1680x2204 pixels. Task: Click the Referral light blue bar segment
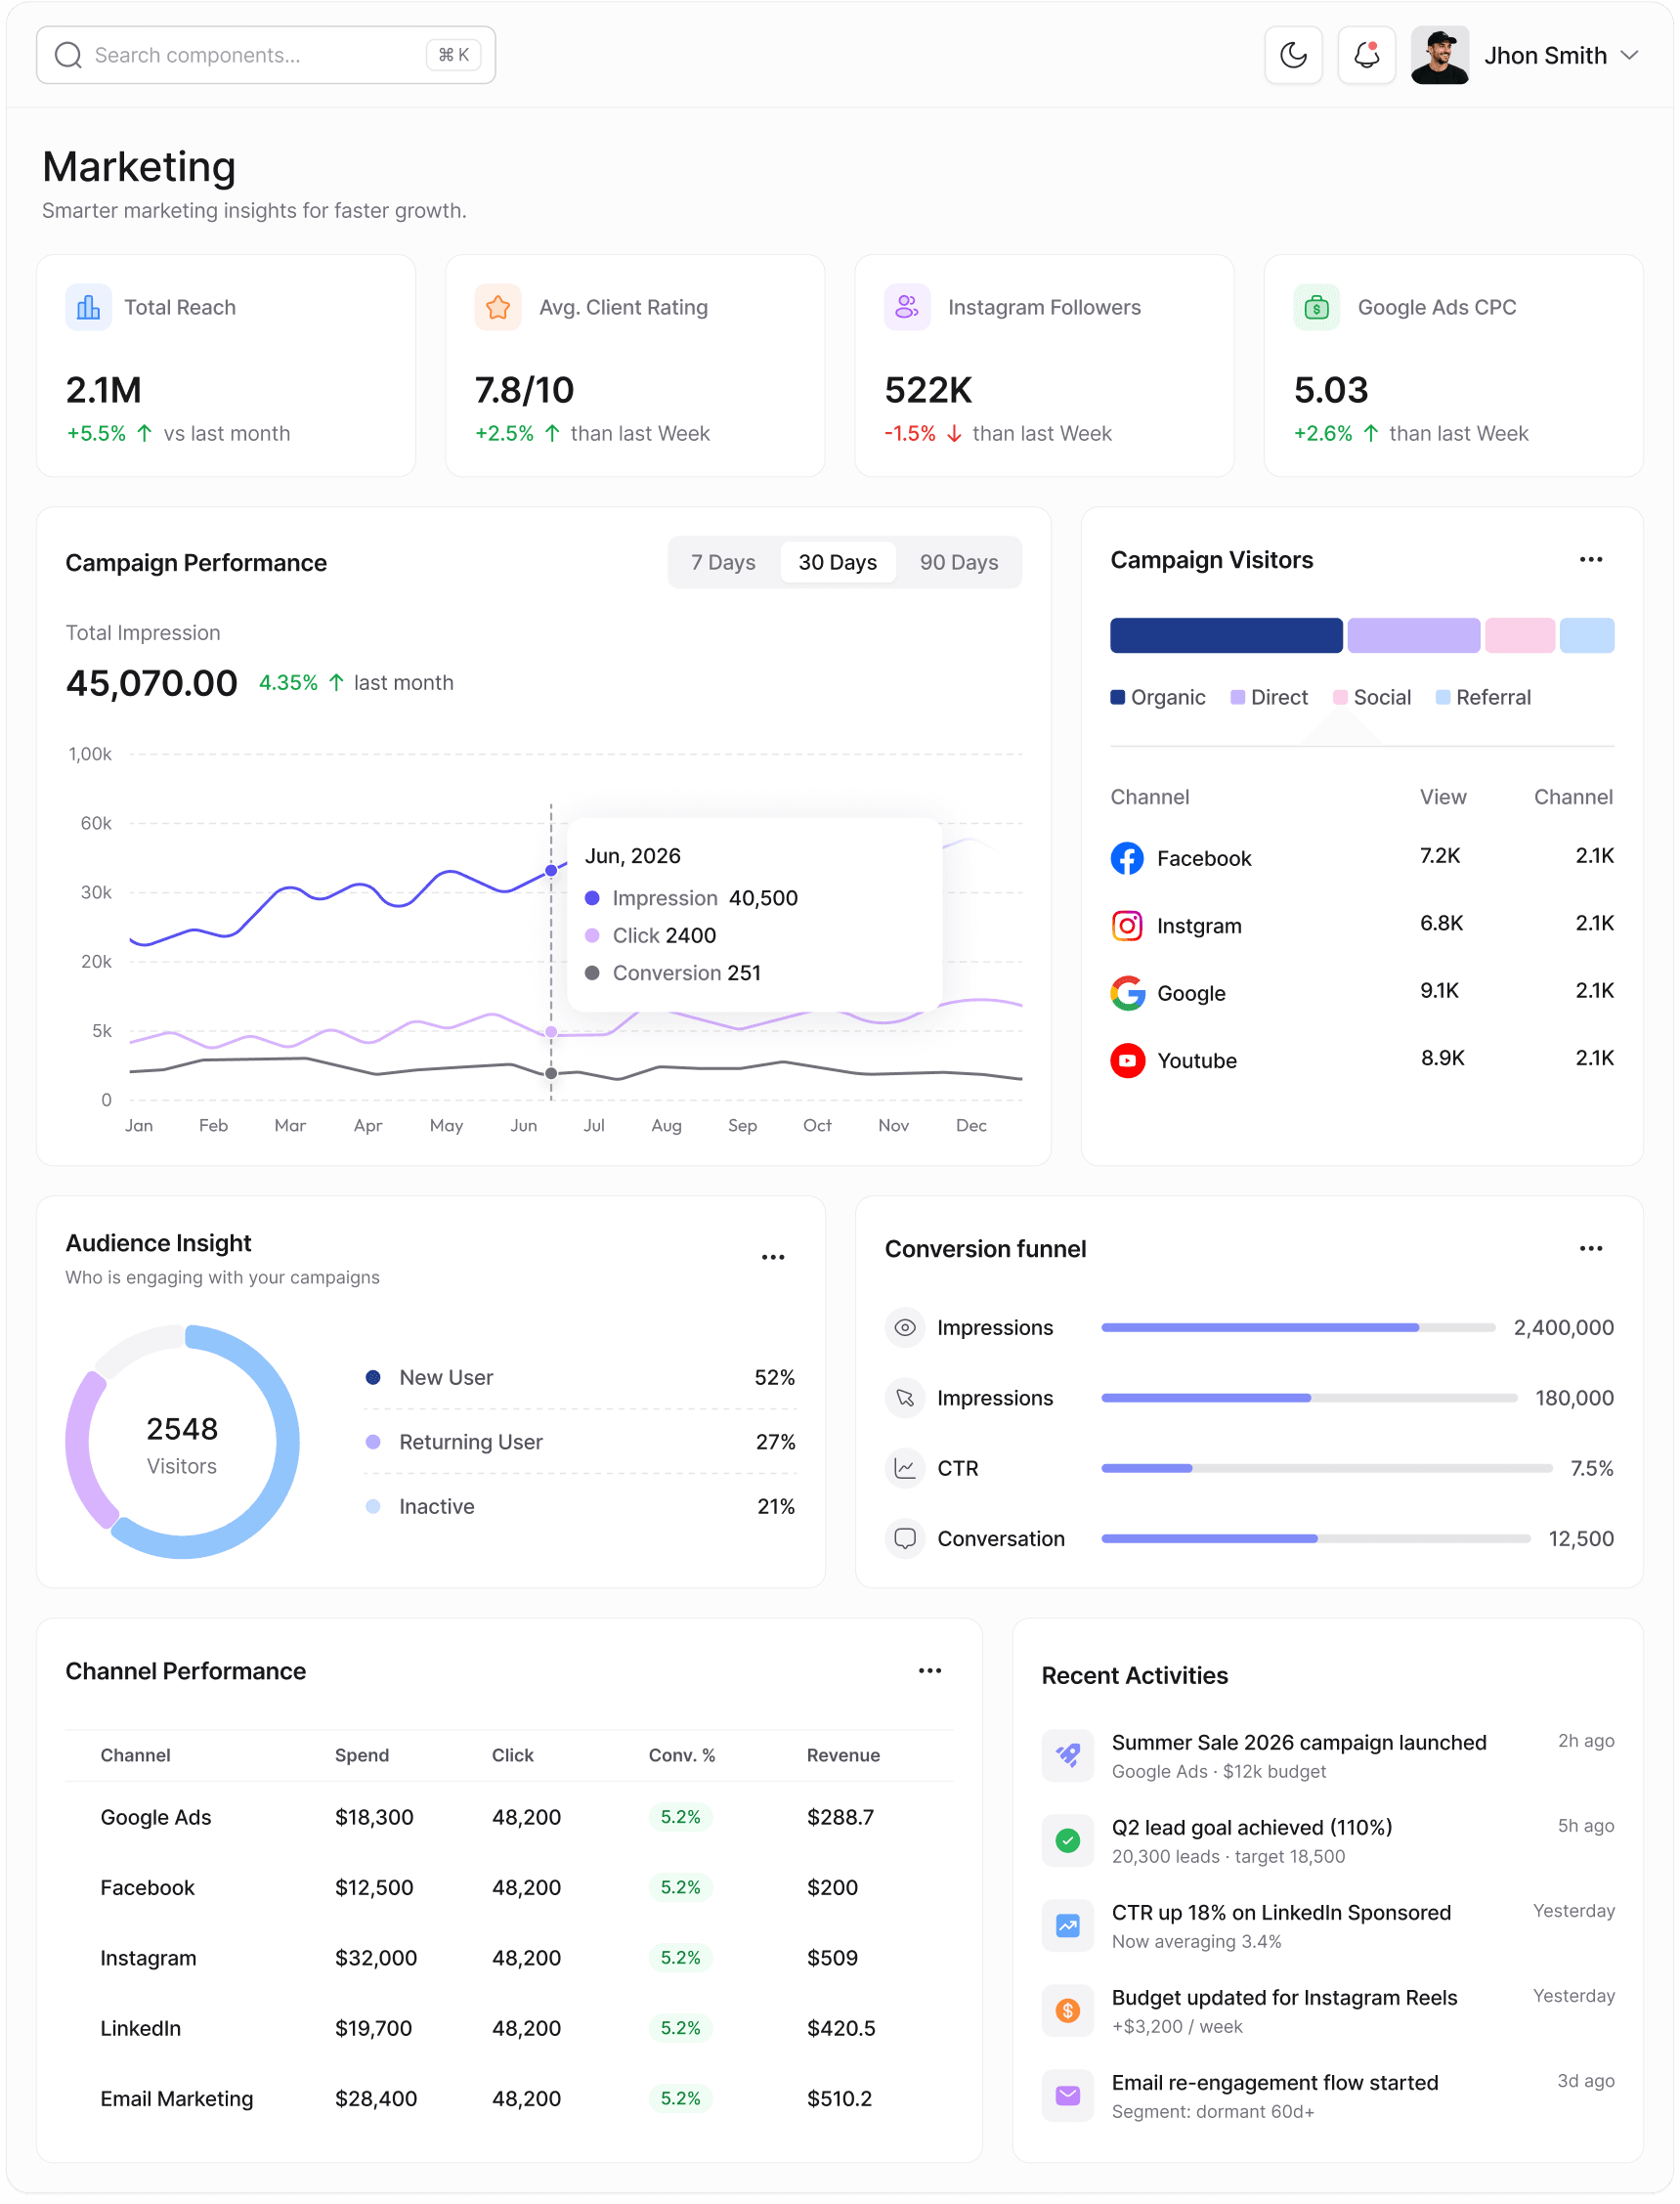(x=1587, y=636)
